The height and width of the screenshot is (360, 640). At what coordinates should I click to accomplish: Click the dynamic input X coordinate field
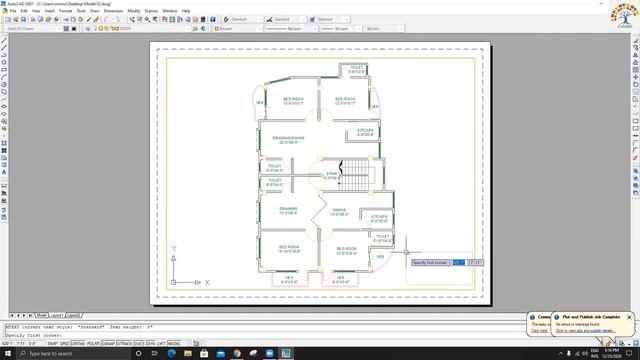click(x=459, y=262)
